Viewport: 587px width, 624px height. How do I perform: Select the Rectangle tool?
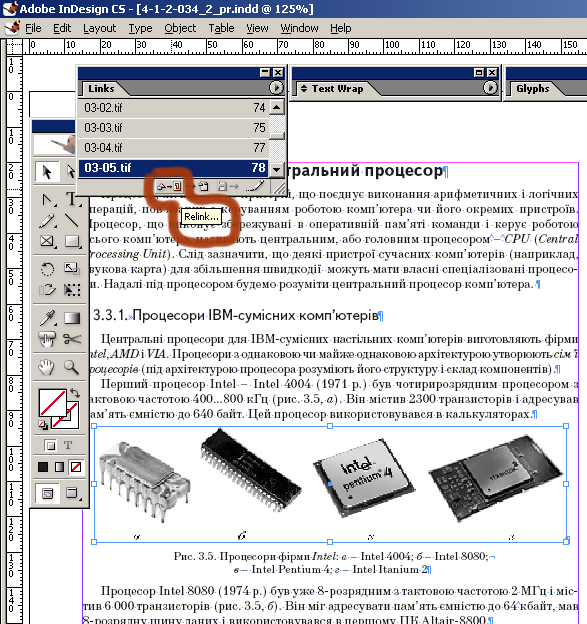[72, 241]
